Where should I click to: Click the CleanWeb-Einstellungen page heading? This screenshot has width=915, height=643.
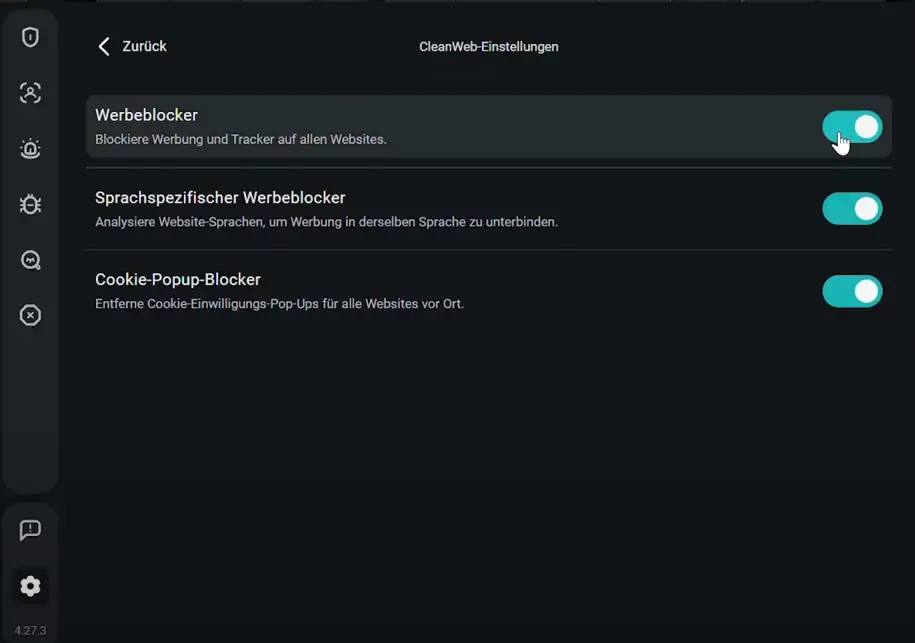(488, 47)
